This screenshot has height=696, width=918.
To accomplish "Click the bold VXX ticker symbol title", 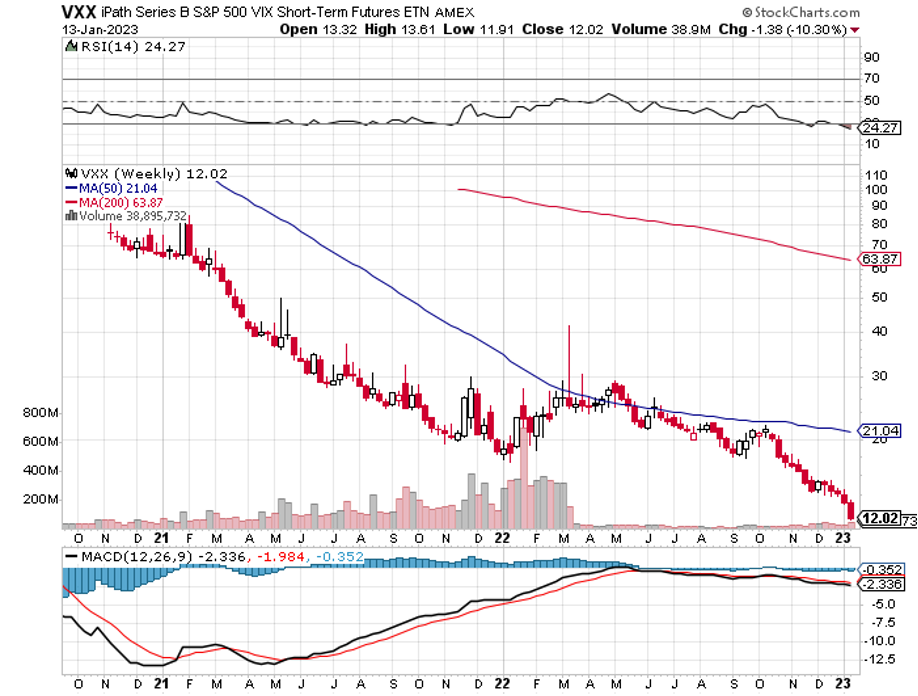I will coord(81,12).
